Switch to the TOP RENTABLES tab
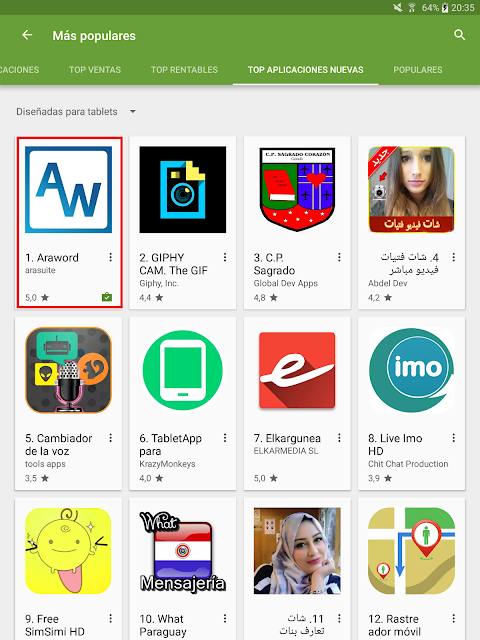The height and width of the screenshot is (640, 480). 184,70
